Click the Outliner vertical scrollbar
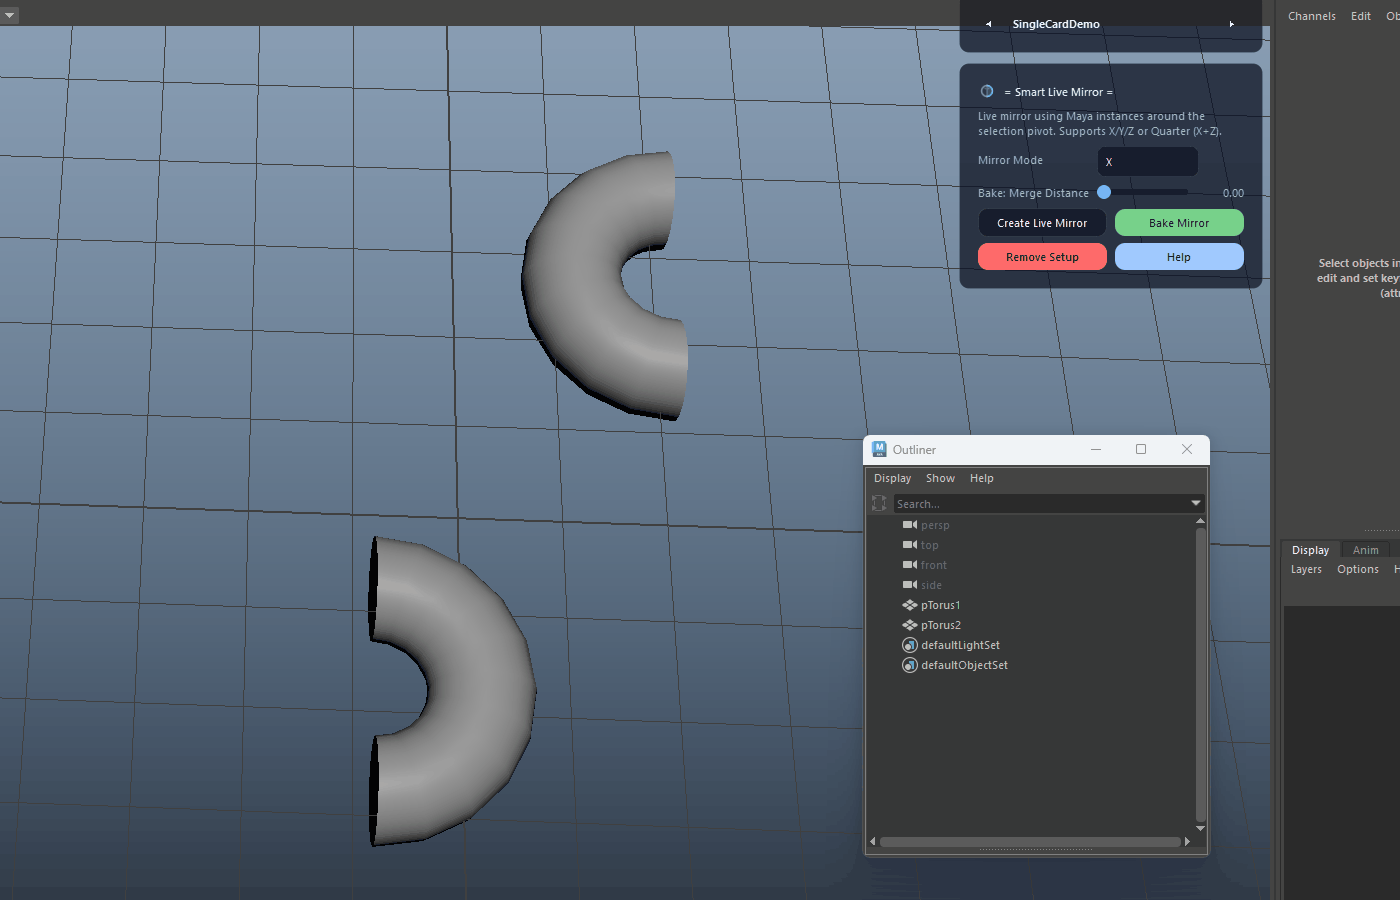 click(x=1200, y=675)
